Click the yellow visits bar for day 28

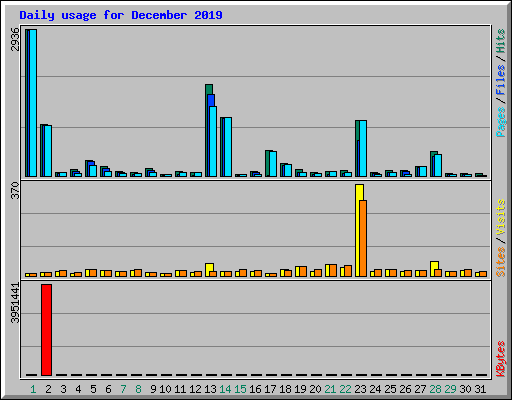click(434, 266)
